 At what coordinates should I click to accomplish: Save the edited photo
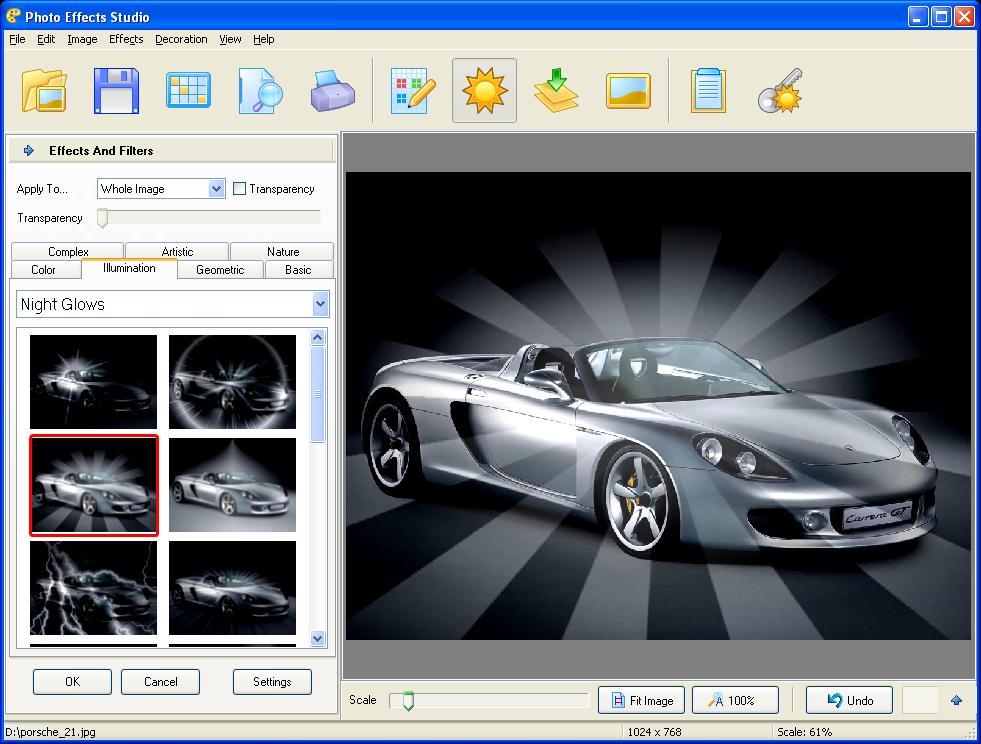click(x=116, y=90)
